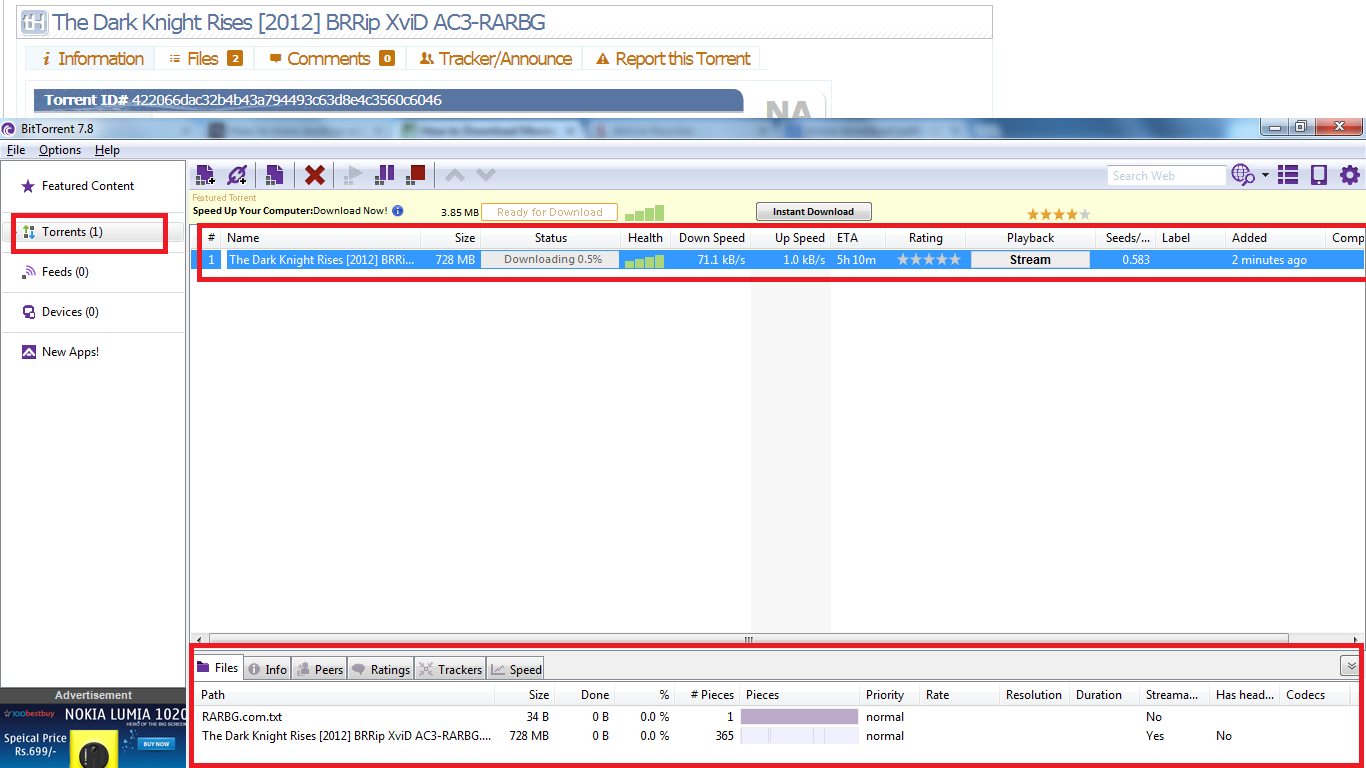Screen dimensions: 1366x768
Task: Sort by the Health column header
Action: (x=645, y=238)
